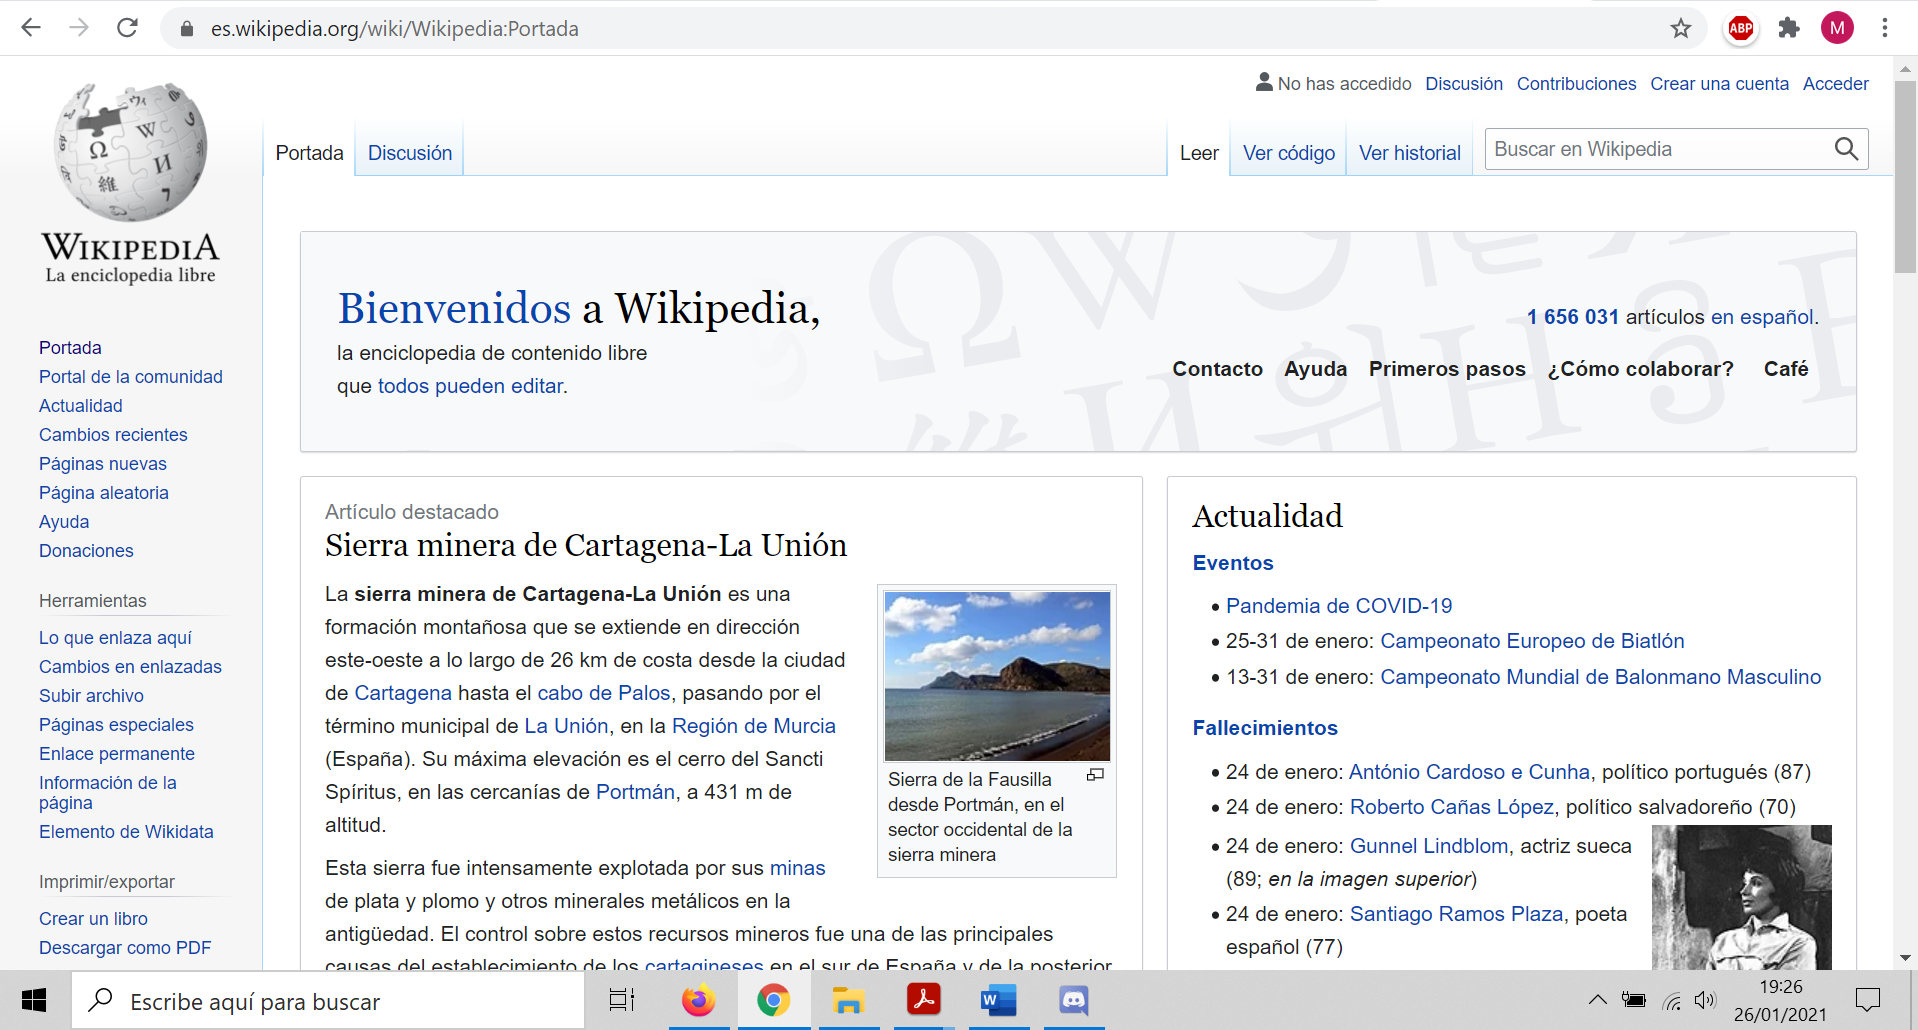Open Microsoft Word from the taskbar
Image resolution: width=1918 pixels, height=1030 pixels.
pyautogui.click(x=998, y=1000)
